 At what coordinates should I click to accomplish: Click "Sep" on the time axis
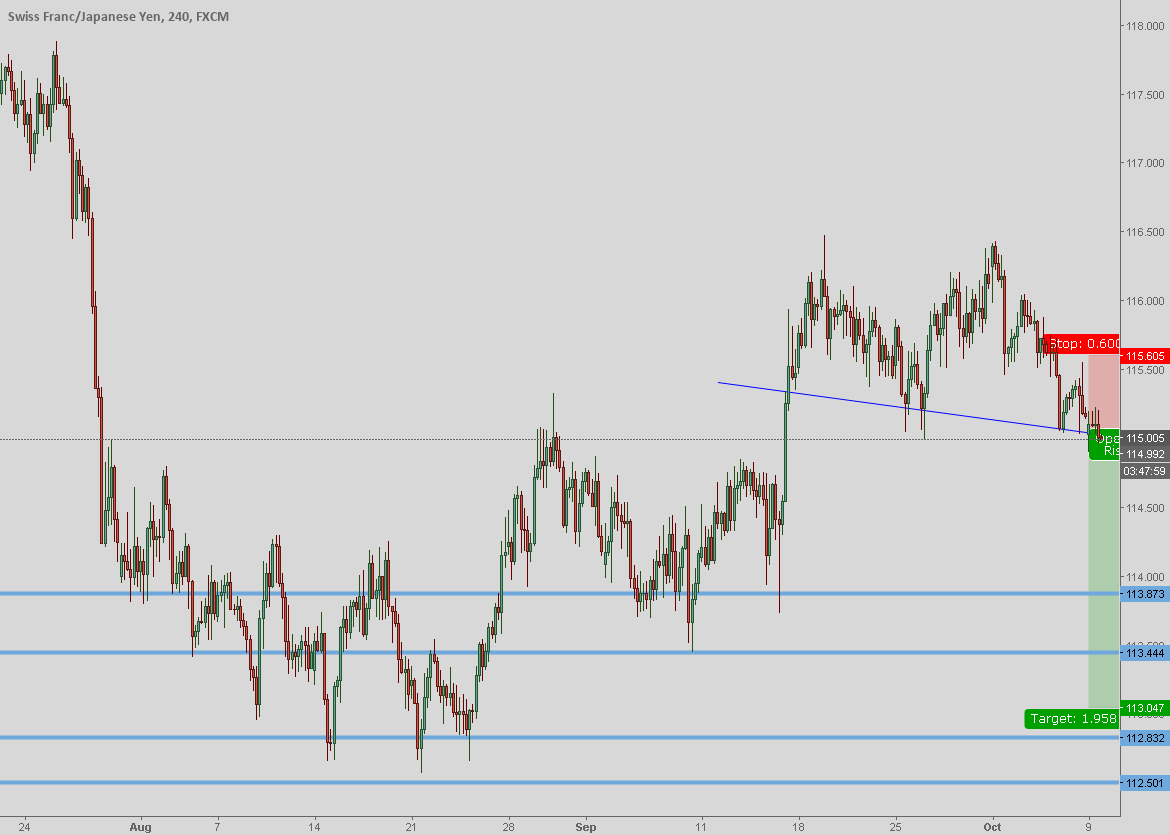coord(585,828)
